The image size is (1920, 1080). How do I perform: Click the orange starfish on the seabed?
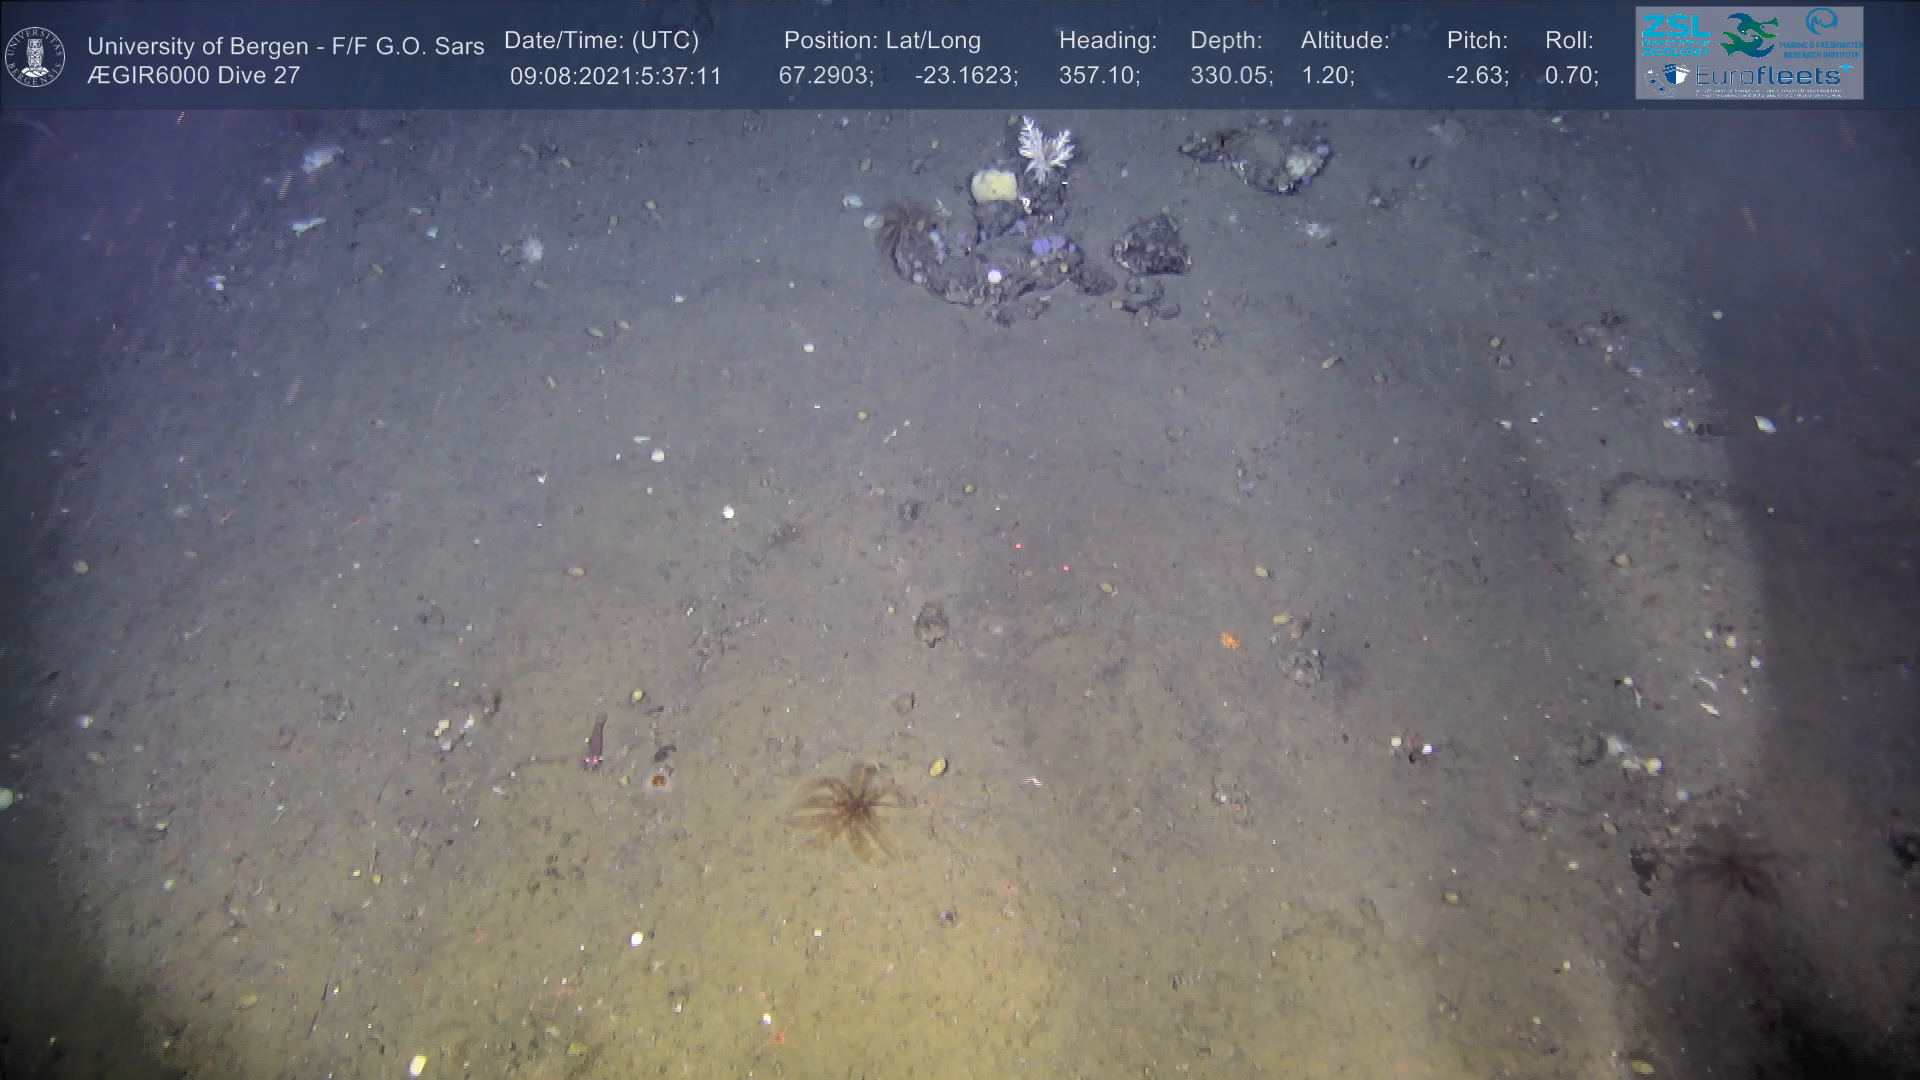tap(1229, 640)
